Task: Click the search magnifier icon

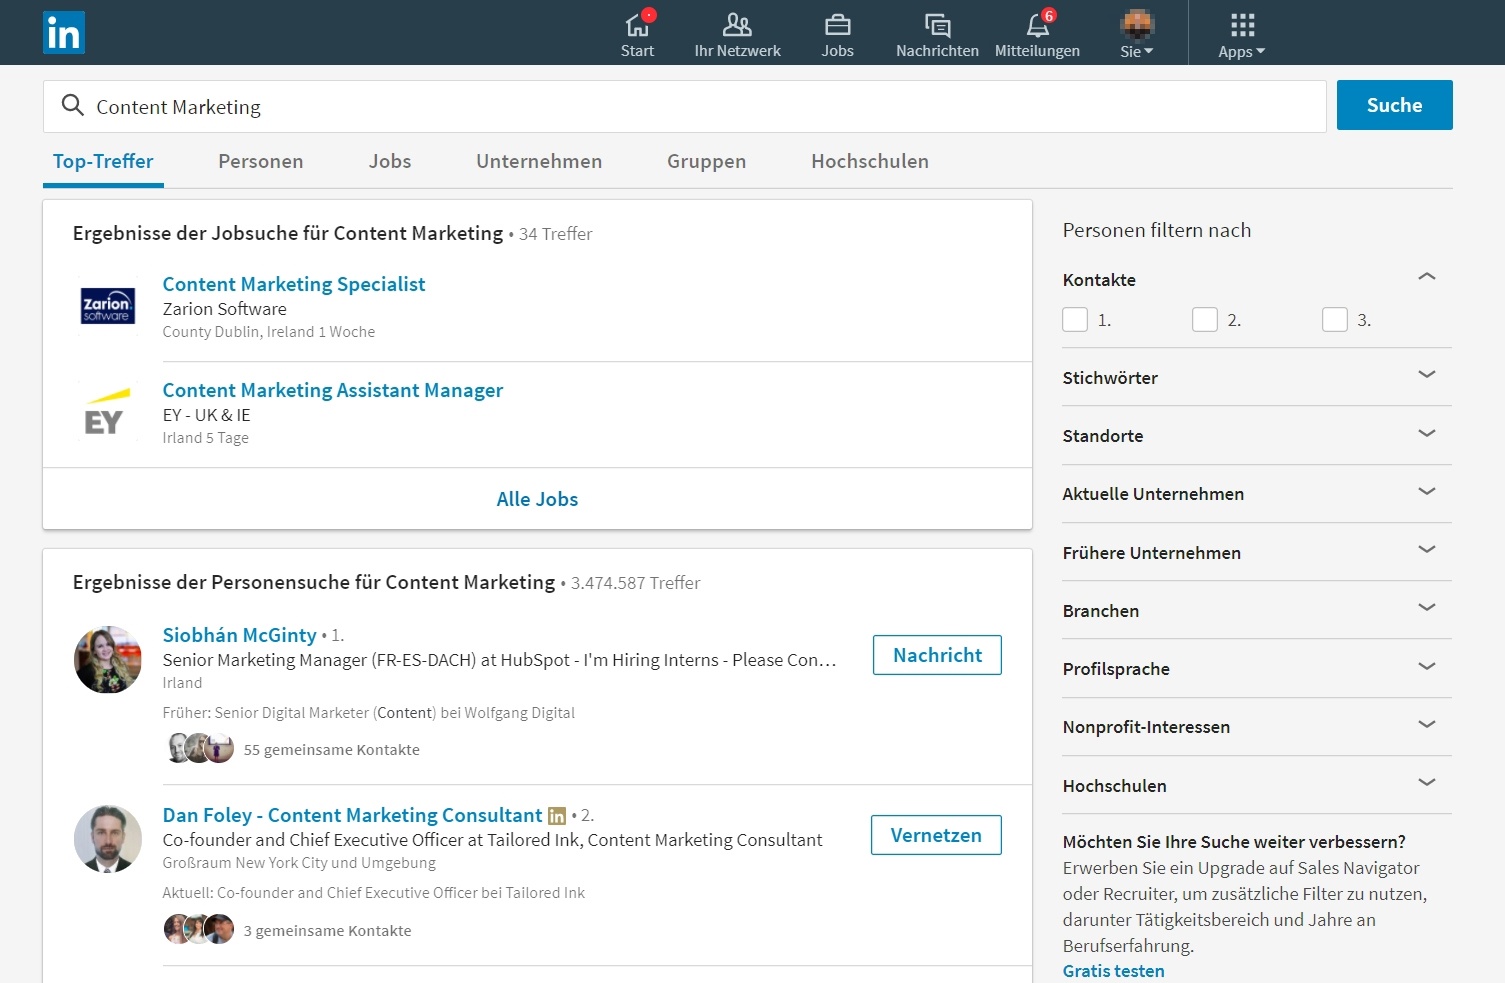Action: coord(72,105)
